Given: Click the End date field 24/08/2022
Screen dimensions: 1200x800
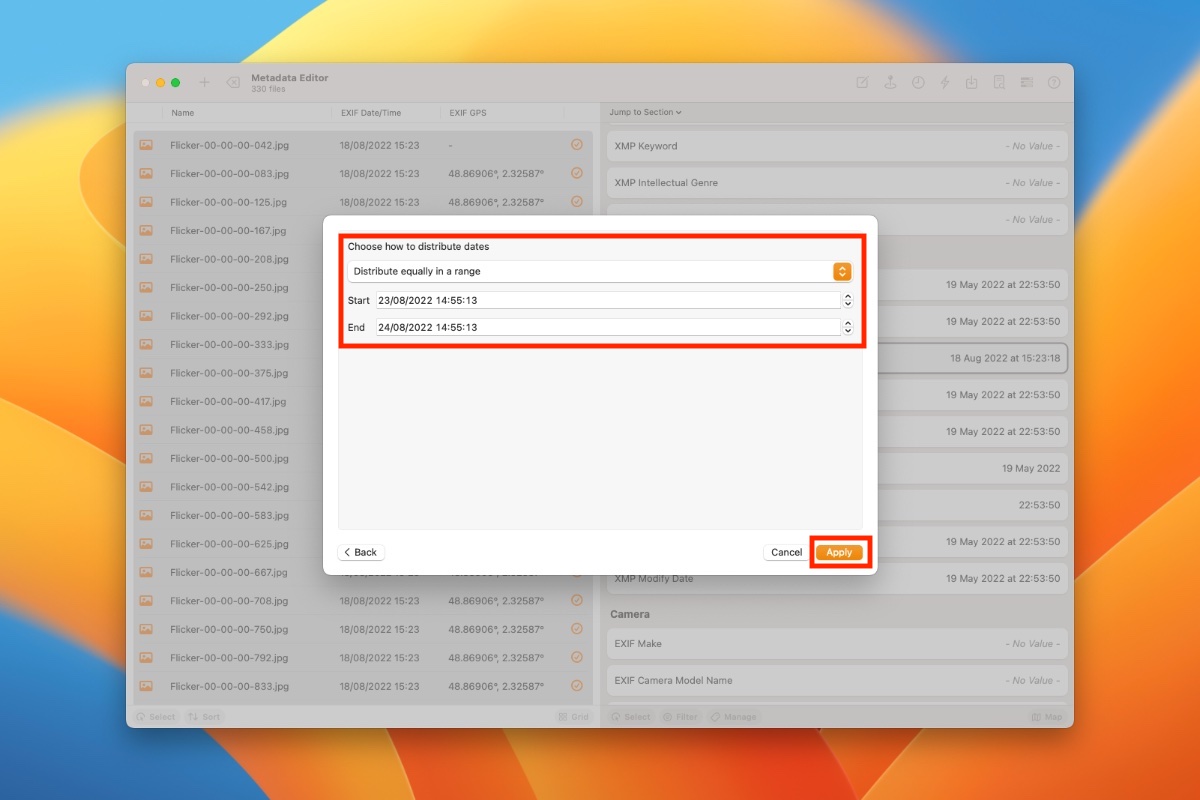Looking at the screenshot, I should point(608,327).
